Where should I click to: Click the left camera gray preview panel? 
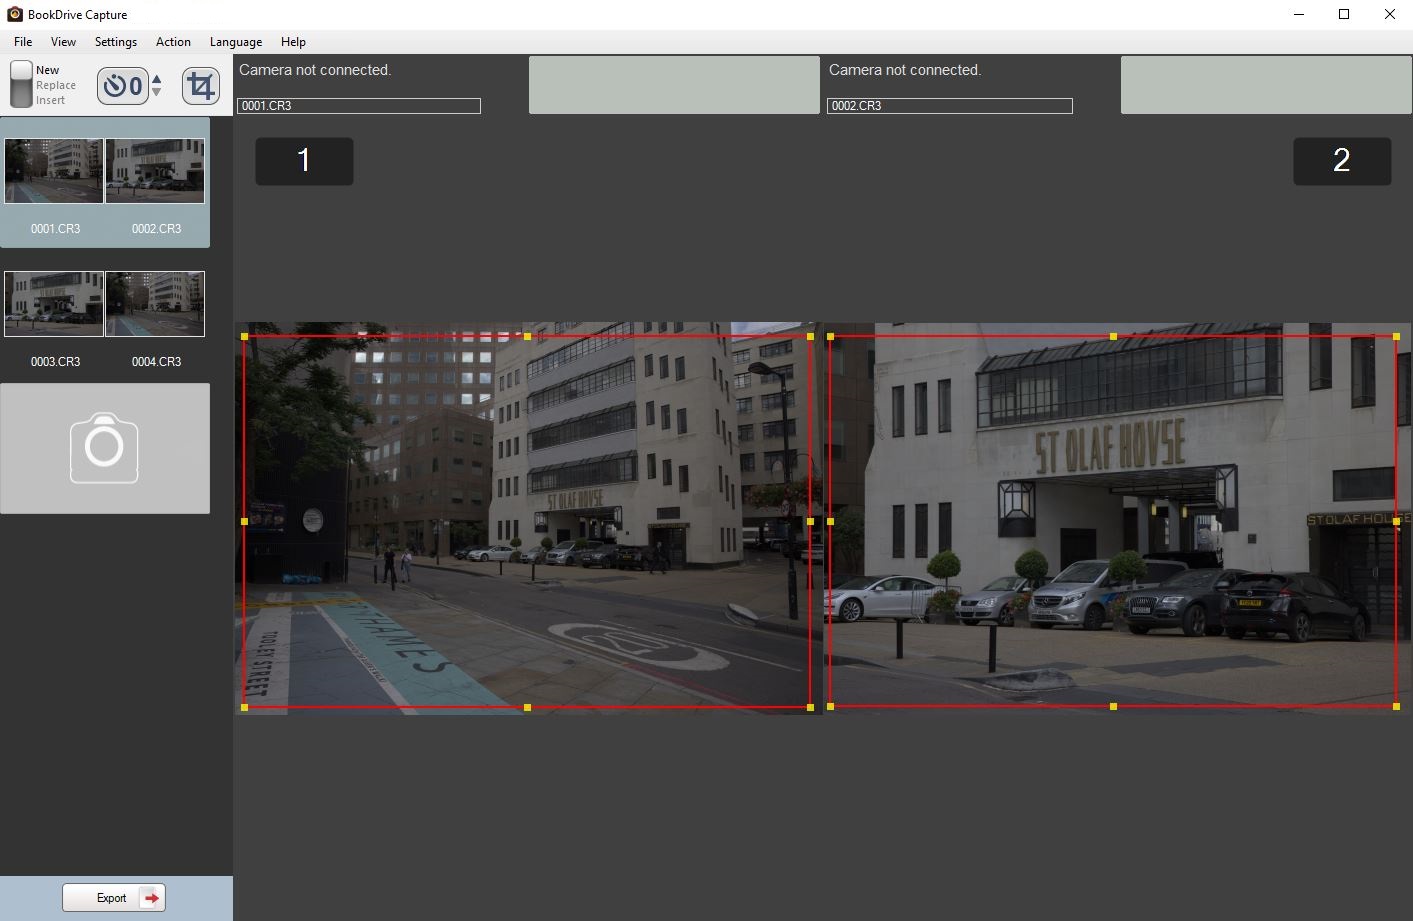pos(674,85)
